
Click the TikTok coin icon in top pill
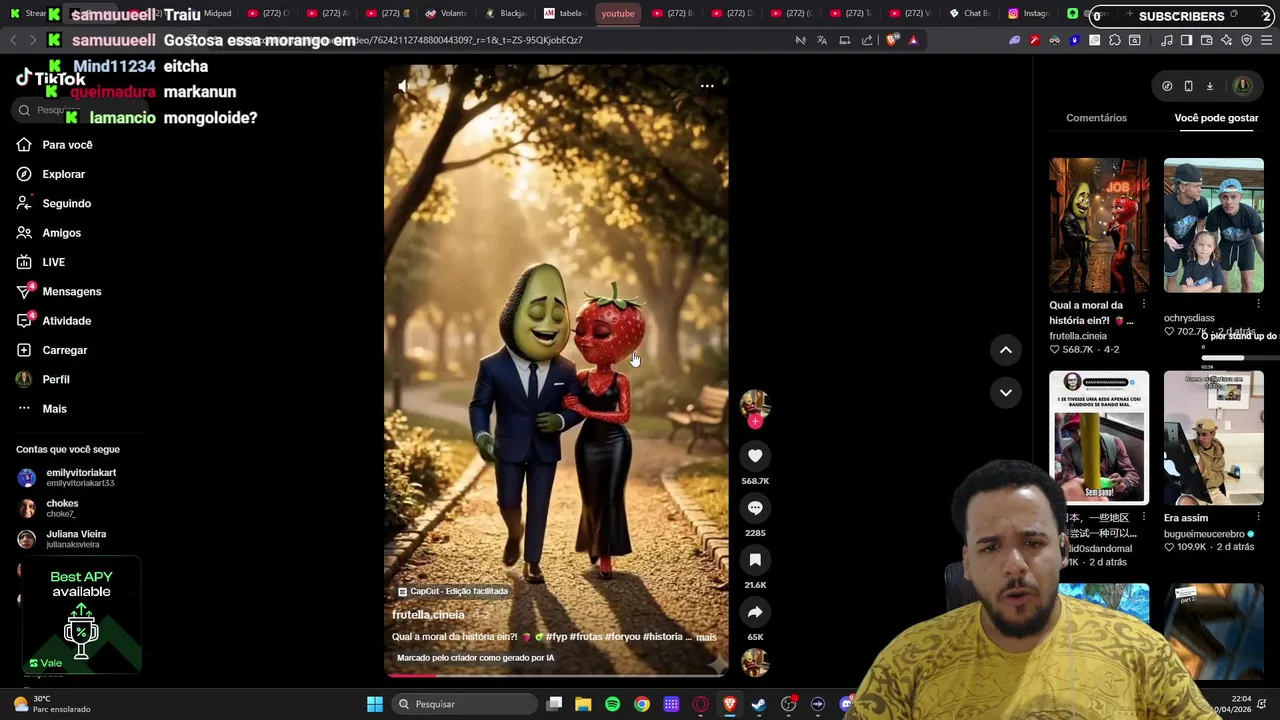[x=1167, y=86]
